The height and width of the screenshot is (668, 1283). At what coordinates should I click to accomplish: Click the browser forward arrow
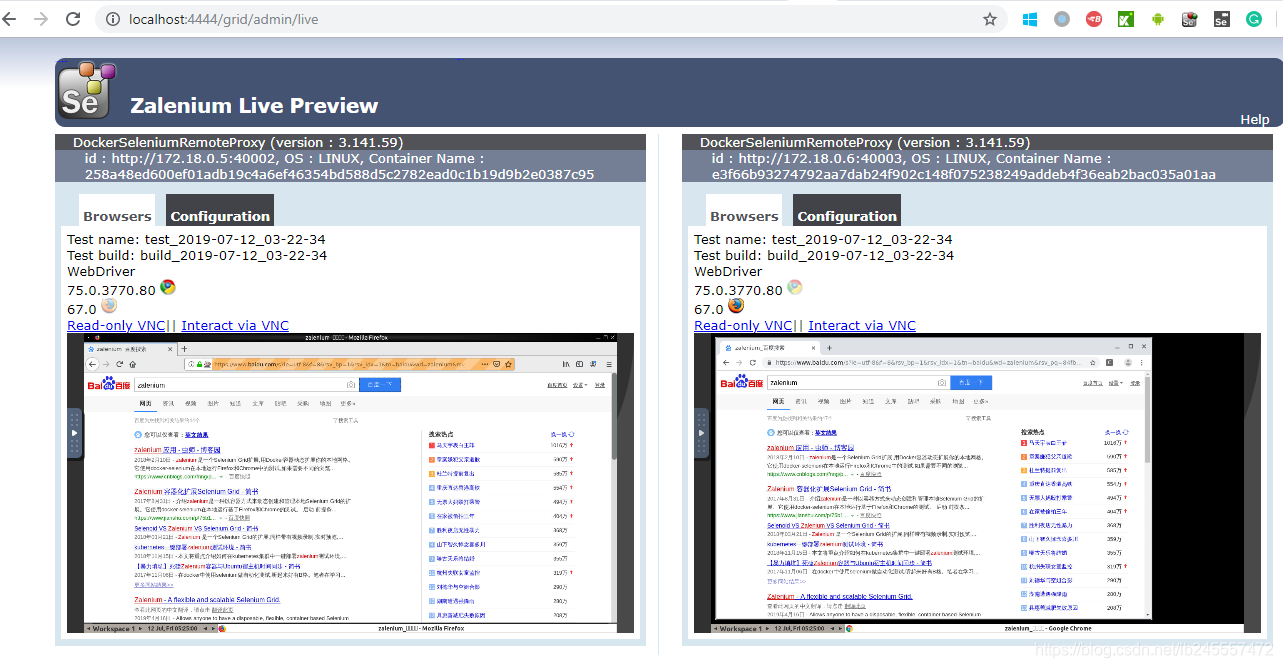[41, 19]
